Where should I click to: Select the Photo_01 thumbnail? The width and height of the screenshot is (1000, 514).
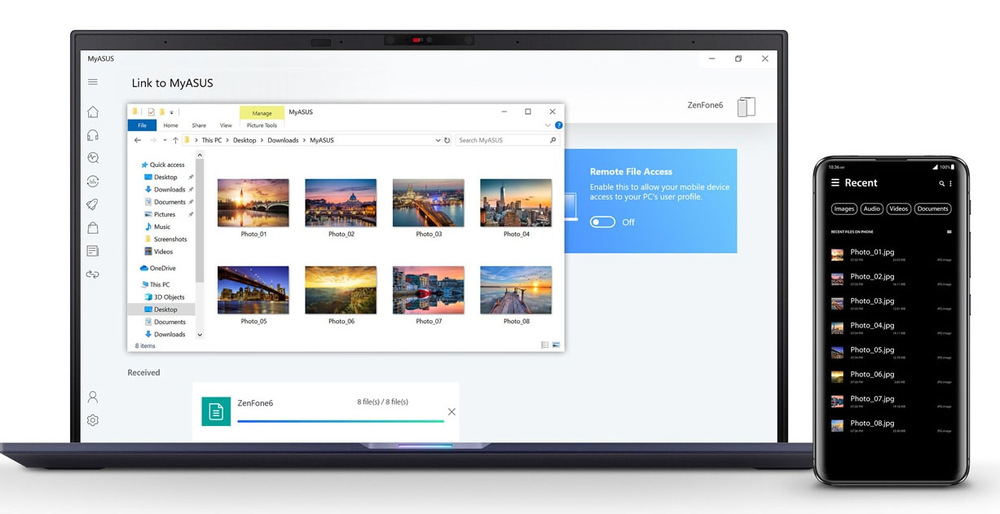click(253, 203)
